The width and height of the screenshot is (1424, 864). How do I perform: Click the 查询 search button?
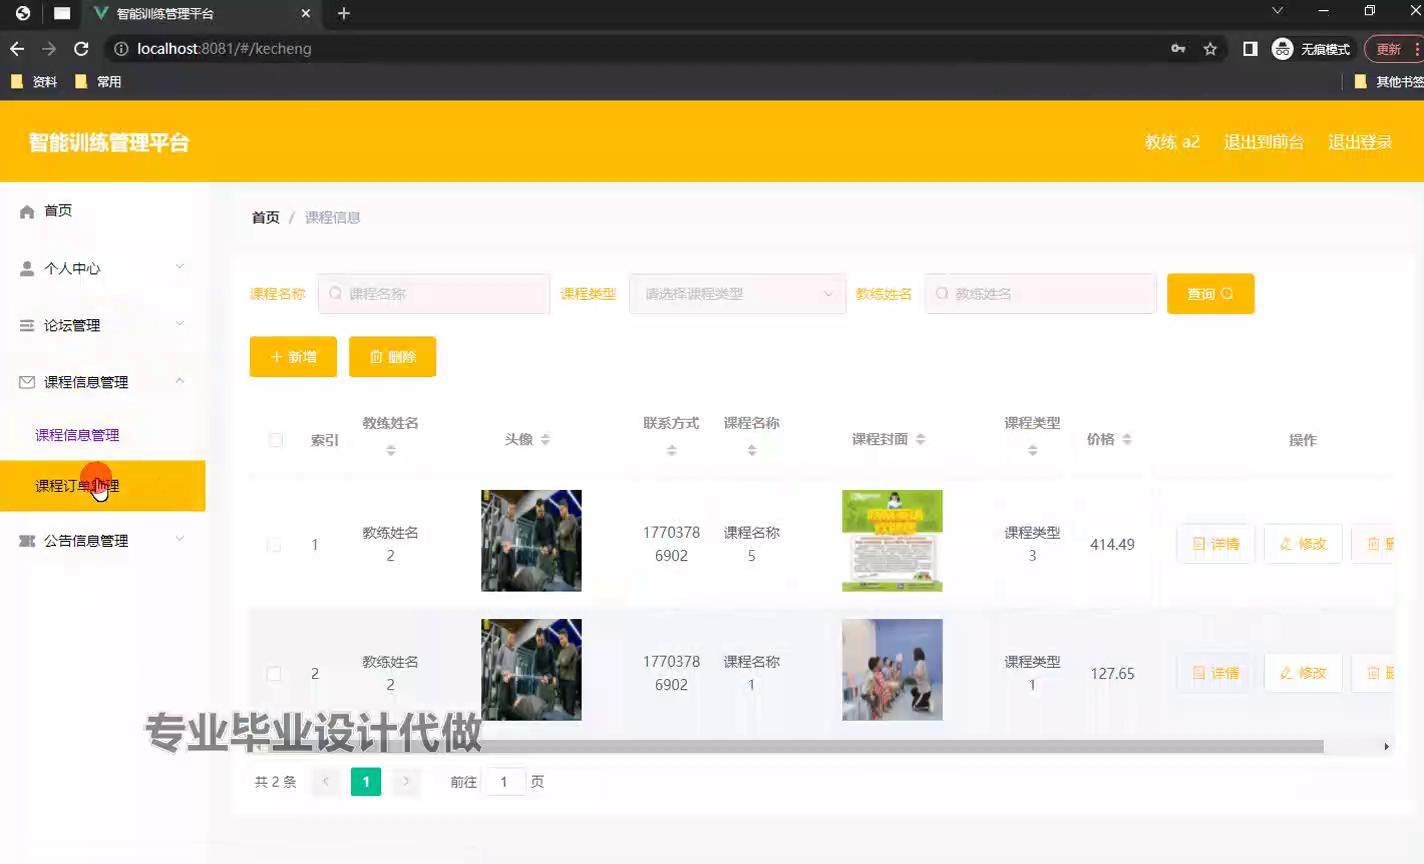(1210, 294)
